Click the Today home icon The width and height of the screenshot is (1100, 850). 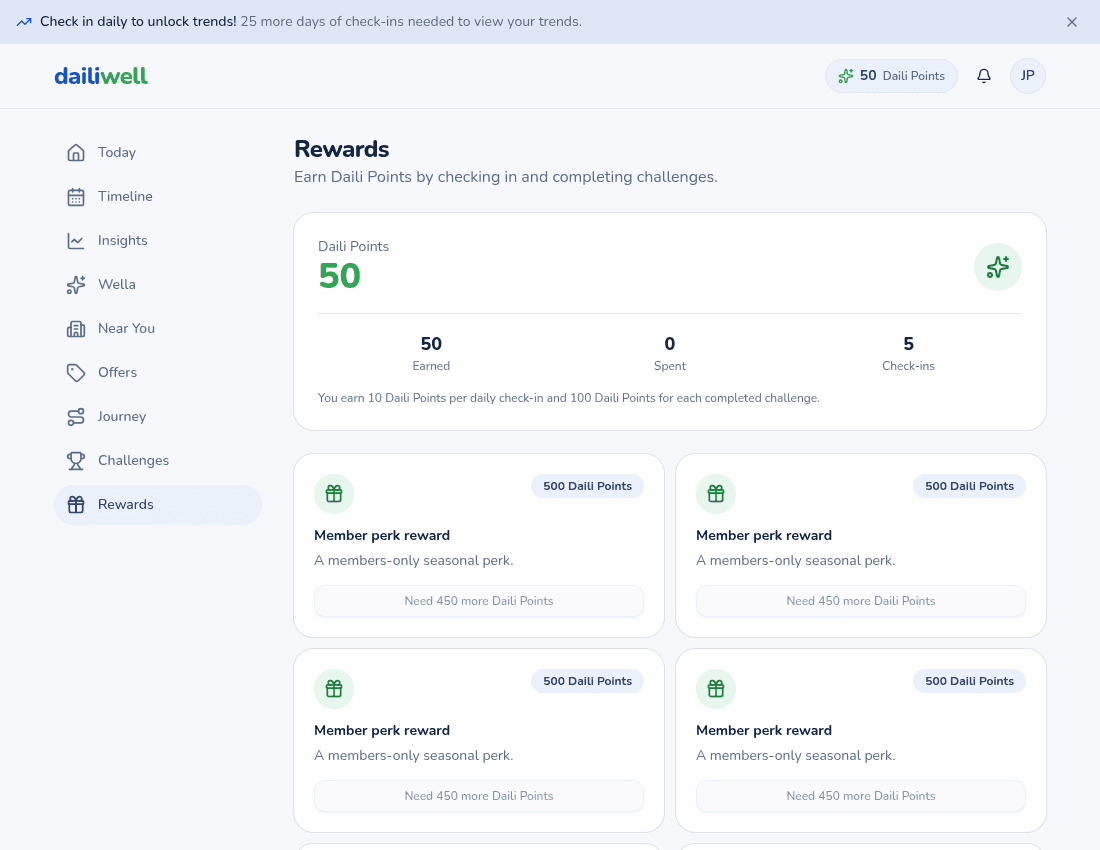(76, 152)
